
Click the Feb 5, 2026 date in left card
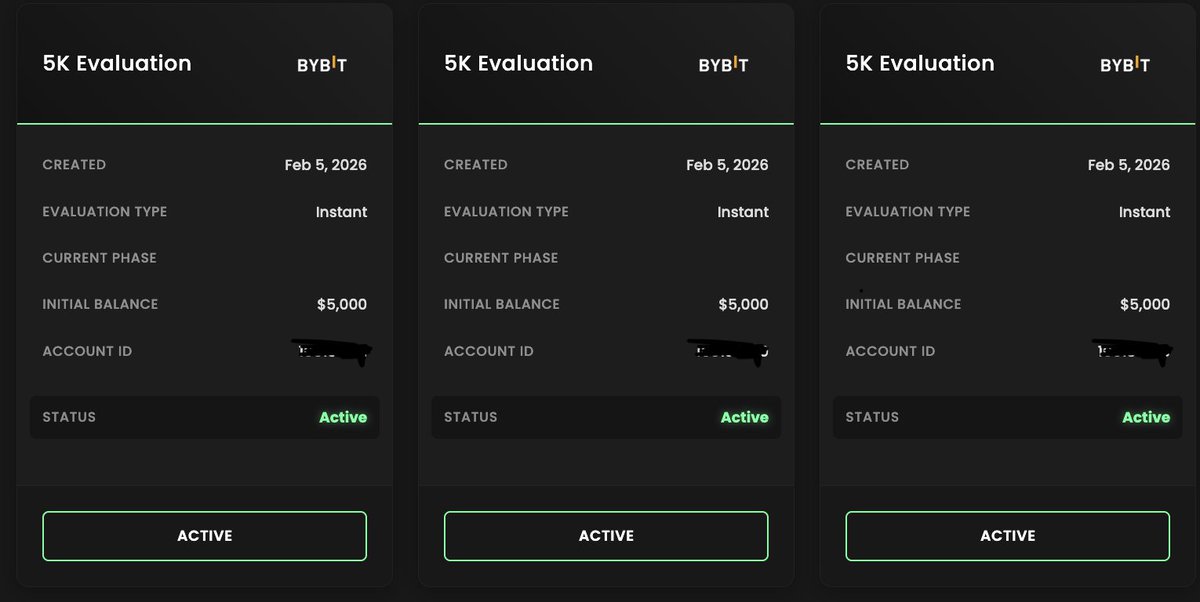click(326, 165)
